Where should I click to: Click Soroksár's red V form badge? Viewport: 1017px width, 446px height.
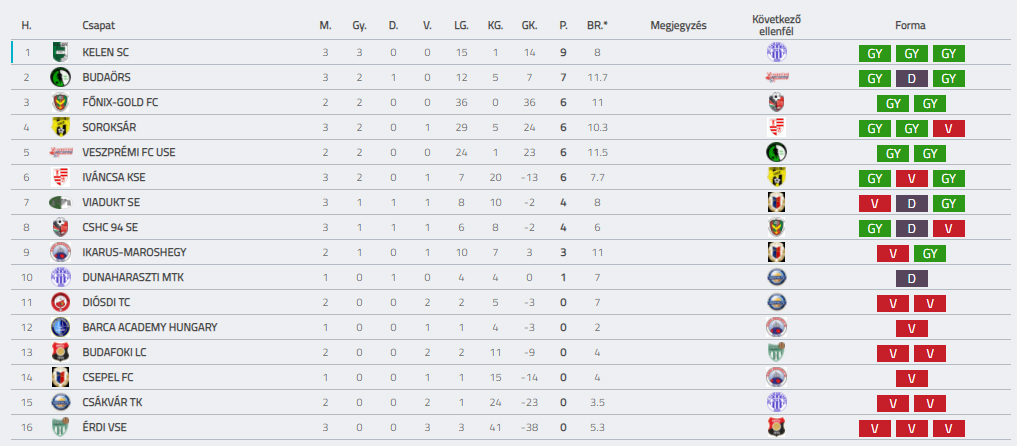point(948,128)
